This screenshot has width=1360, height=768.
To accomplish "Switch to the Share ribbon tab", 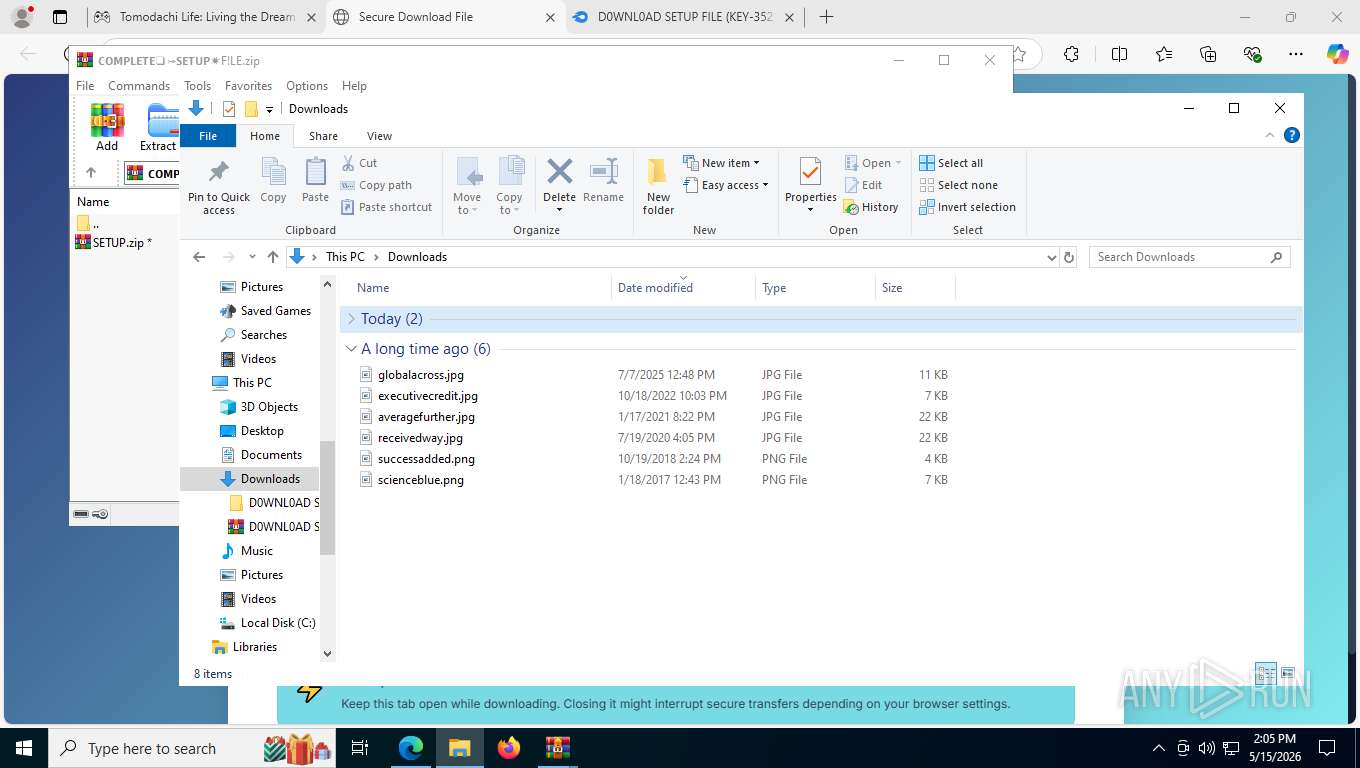I will (323, 136).
